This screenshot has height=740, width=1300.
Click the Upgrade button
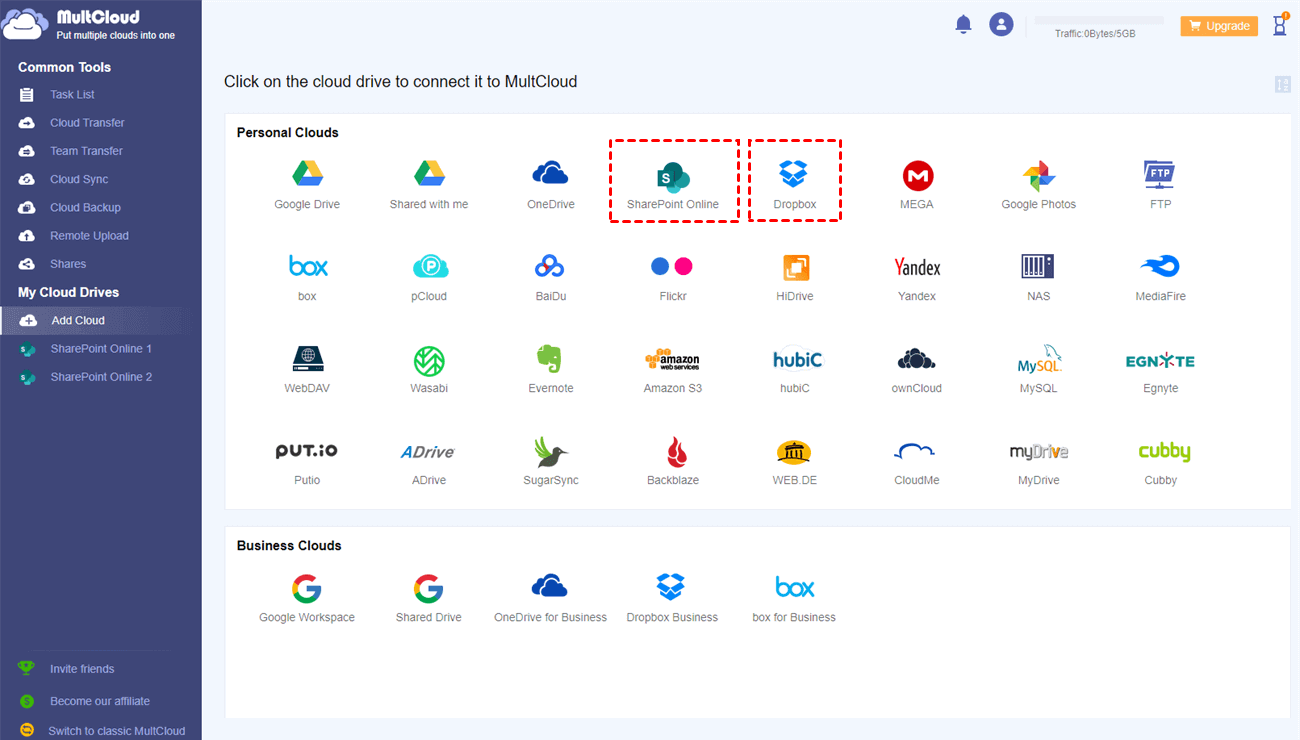point(1219,26)
